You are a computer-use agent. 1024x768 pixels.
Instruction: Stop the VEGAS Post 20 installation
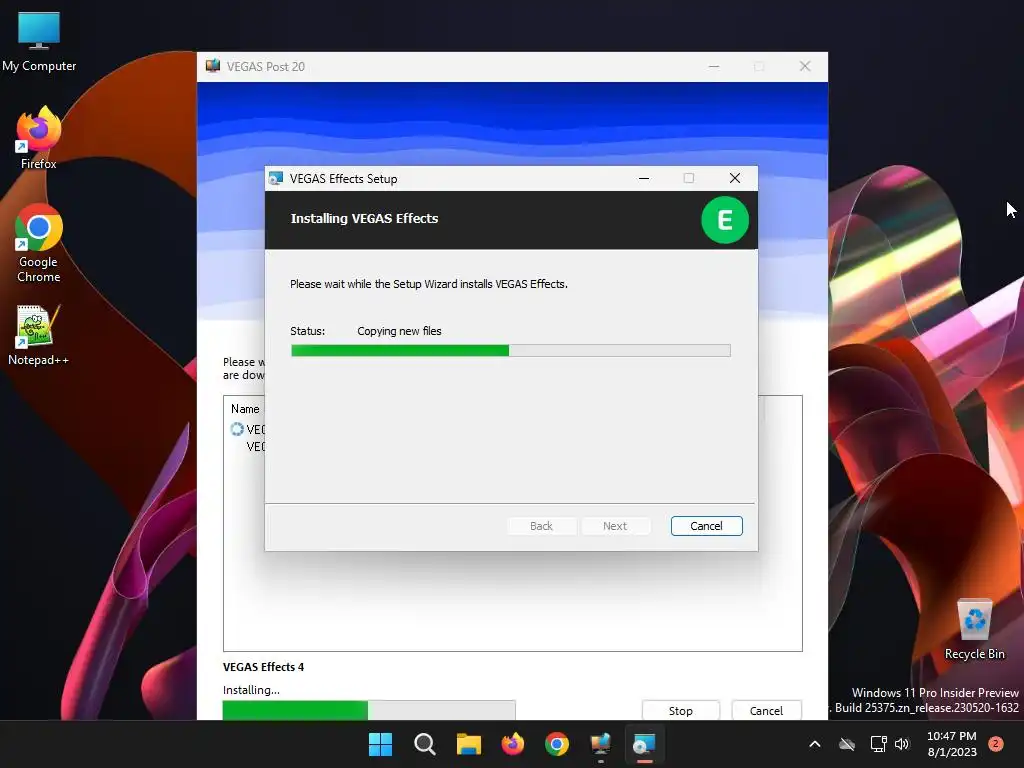(680, 711)
